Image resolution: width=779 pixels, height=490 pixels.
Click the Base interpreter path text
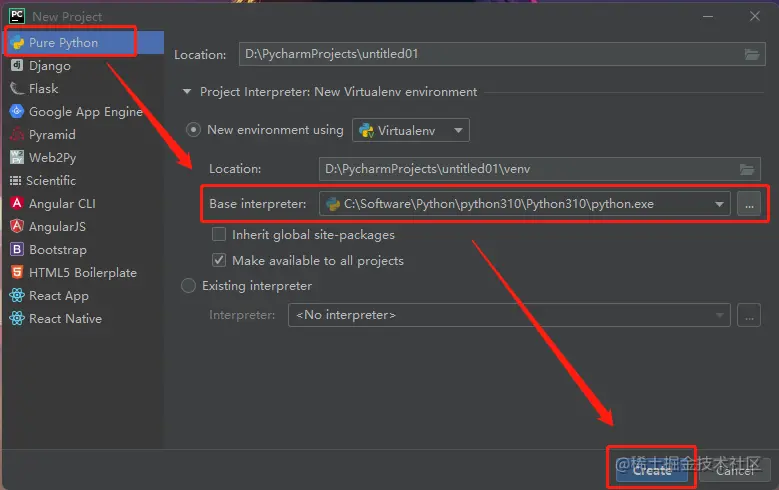499,204
